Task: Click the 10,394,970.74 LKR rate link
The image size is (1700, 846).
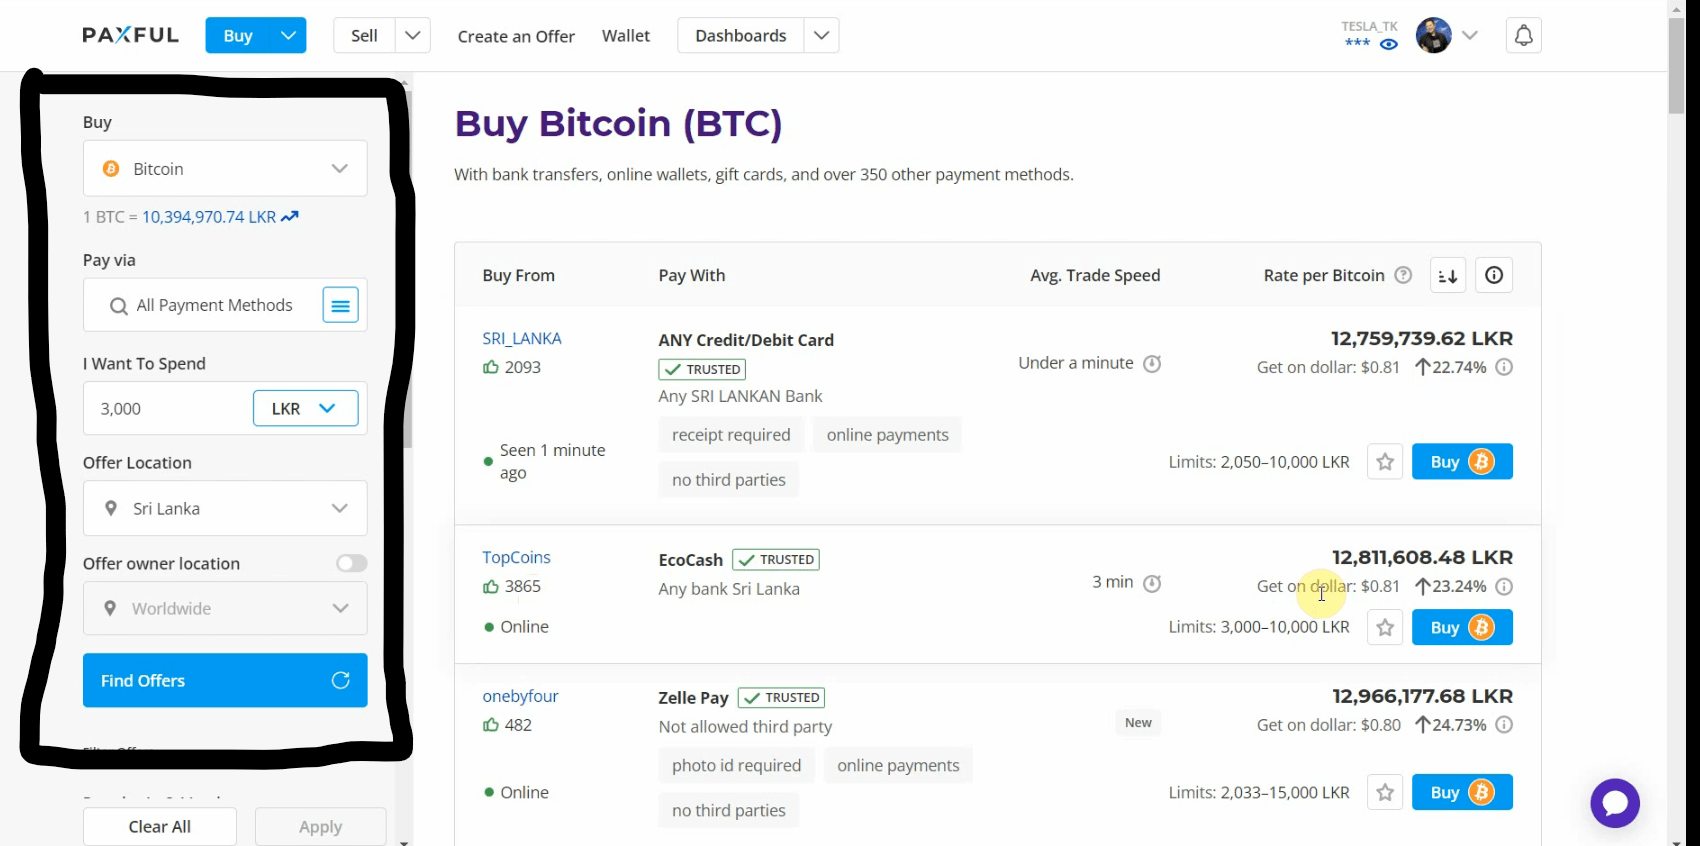Action: [x=209, y=217]
